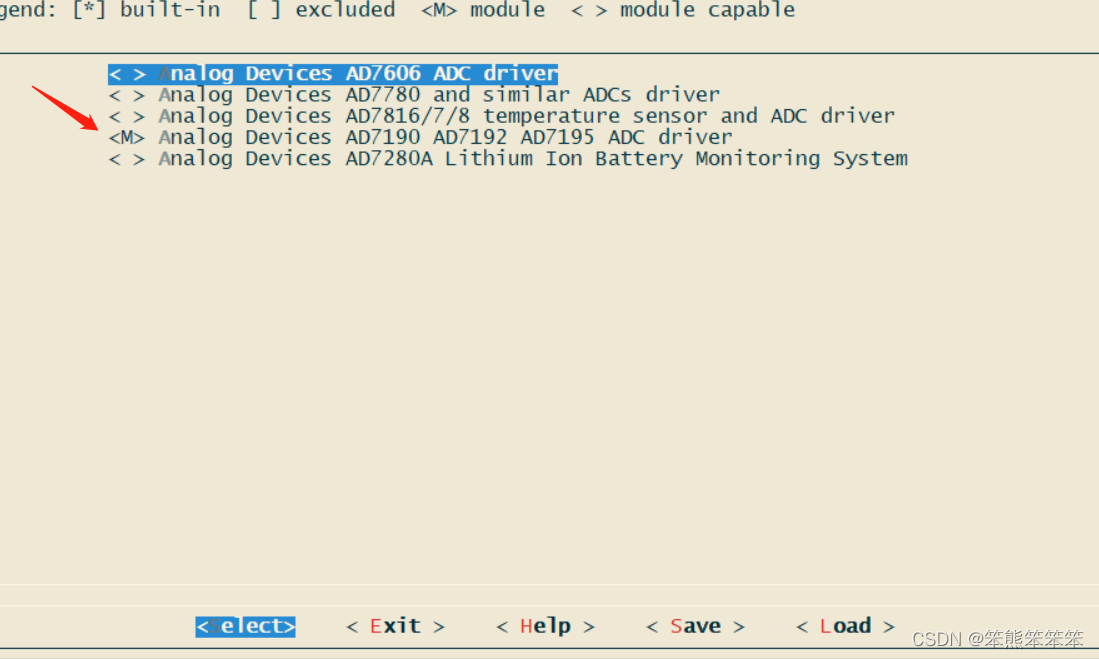Toggle AD7816/7/8 temperature sensor driver state
1099x659 pixels.
(x=126, y=115)
